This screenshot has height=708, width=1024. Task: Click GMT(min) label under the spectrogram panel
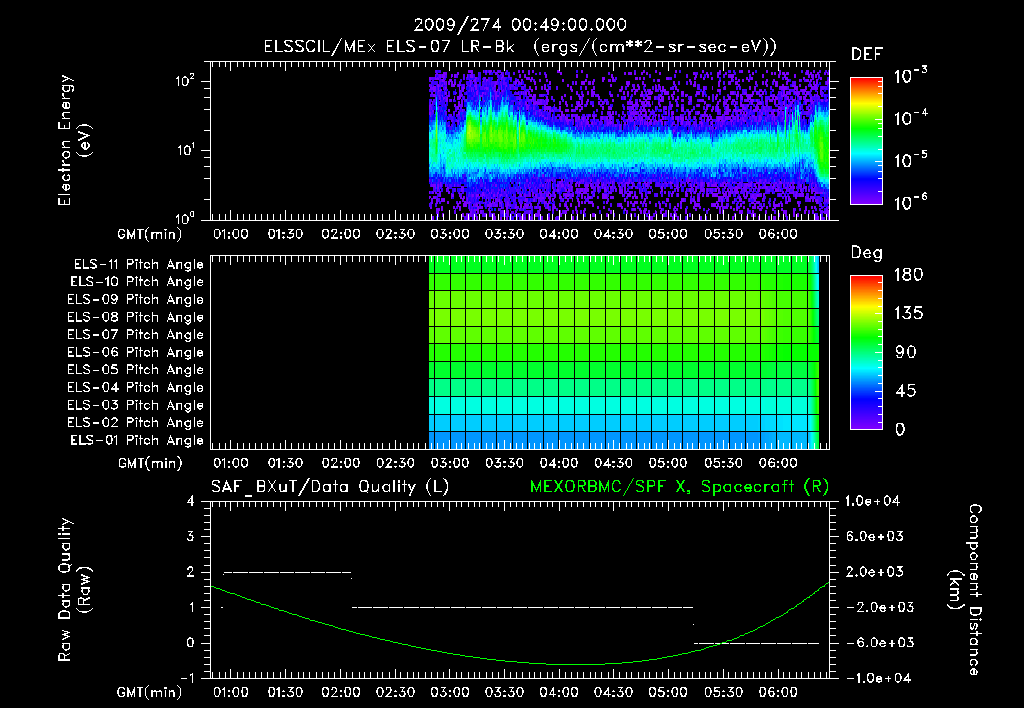(x=150, y=234)
